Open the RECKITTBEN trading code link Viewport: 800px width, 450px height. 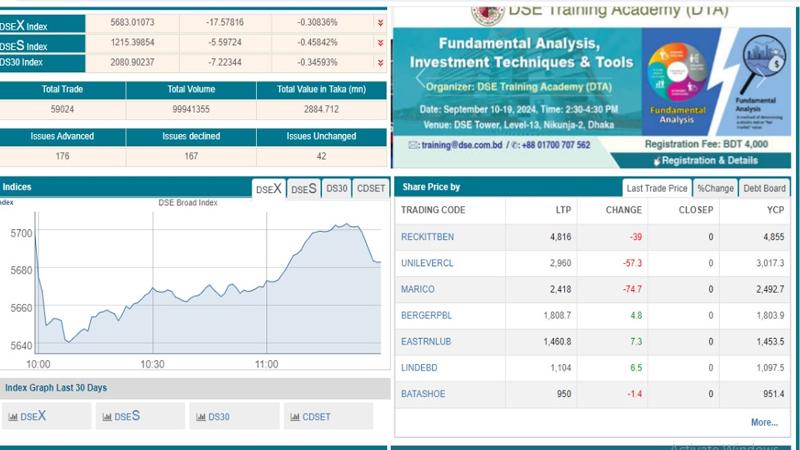[427, 237]
